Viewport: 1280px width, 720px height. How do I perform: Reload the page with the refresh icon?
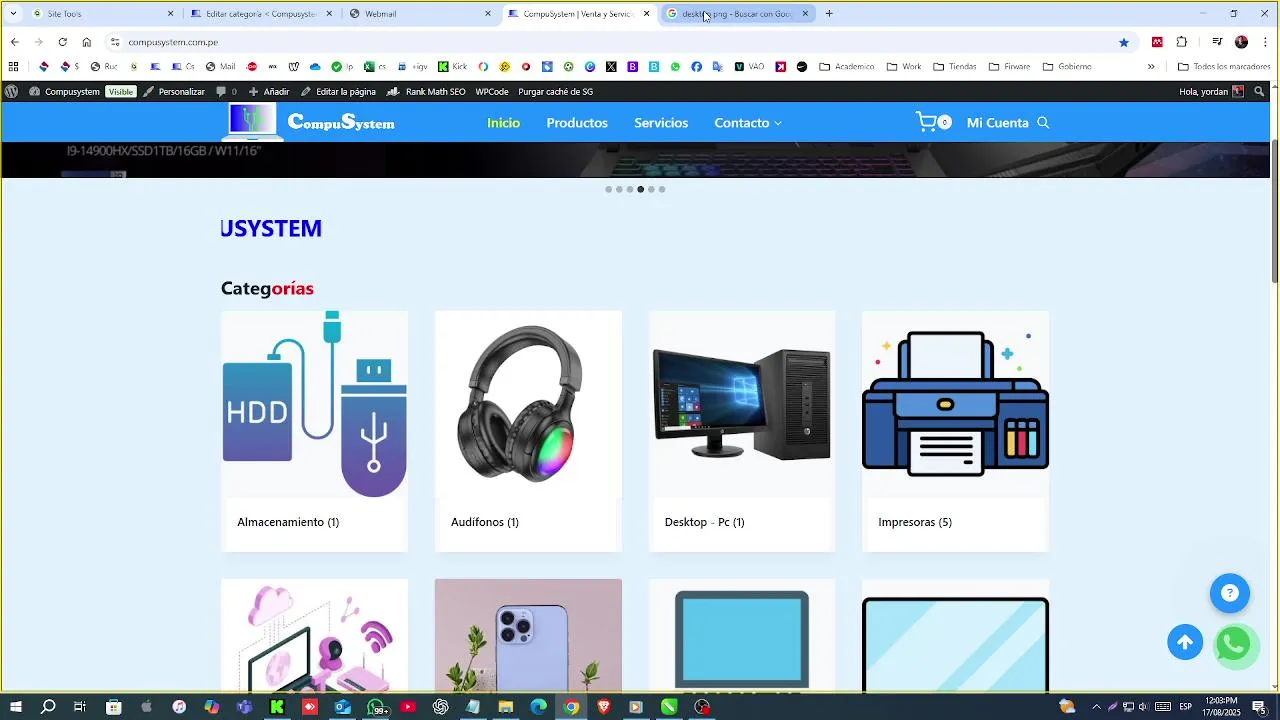pyautogui.click(x=62, y=42)
